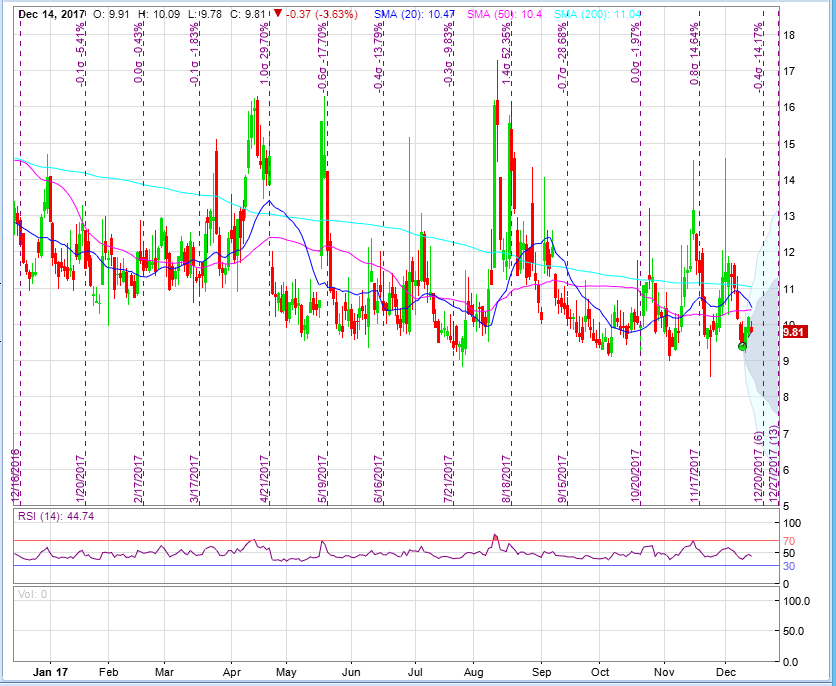The width and height of the screenshot is (836, 686).
Task: Click the "0.0σ -1.97%" move label
Action: [636, 53]
